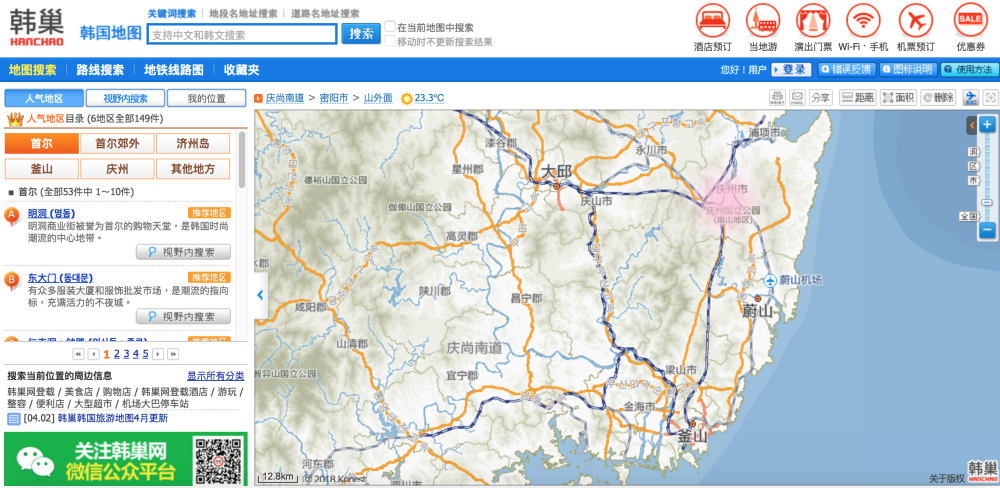Click the print map icon

(777, 98)
